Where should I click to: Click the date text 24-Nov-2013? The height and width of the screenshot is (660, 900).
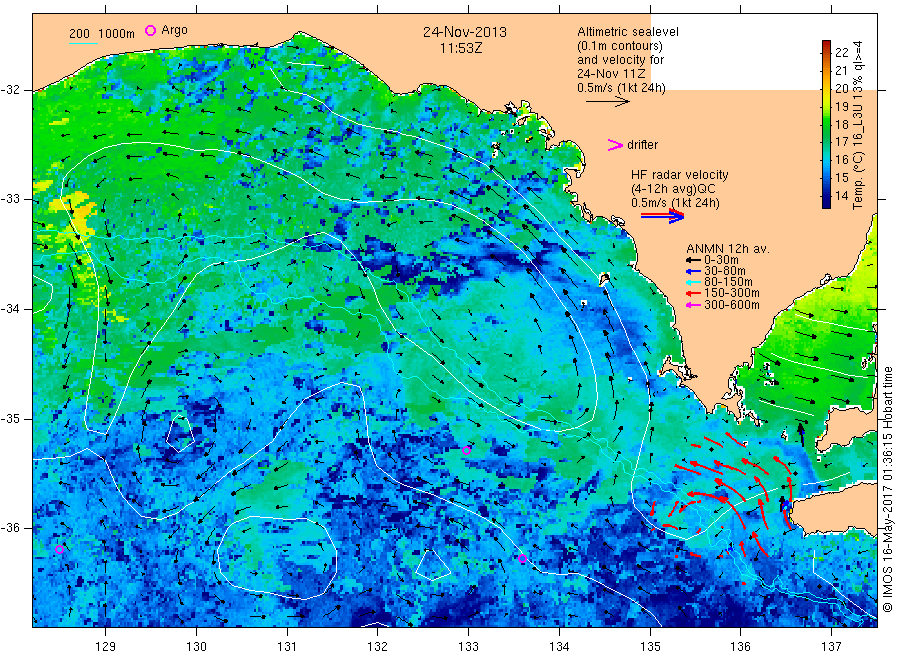pyautogui.click(x=465, y=32)
